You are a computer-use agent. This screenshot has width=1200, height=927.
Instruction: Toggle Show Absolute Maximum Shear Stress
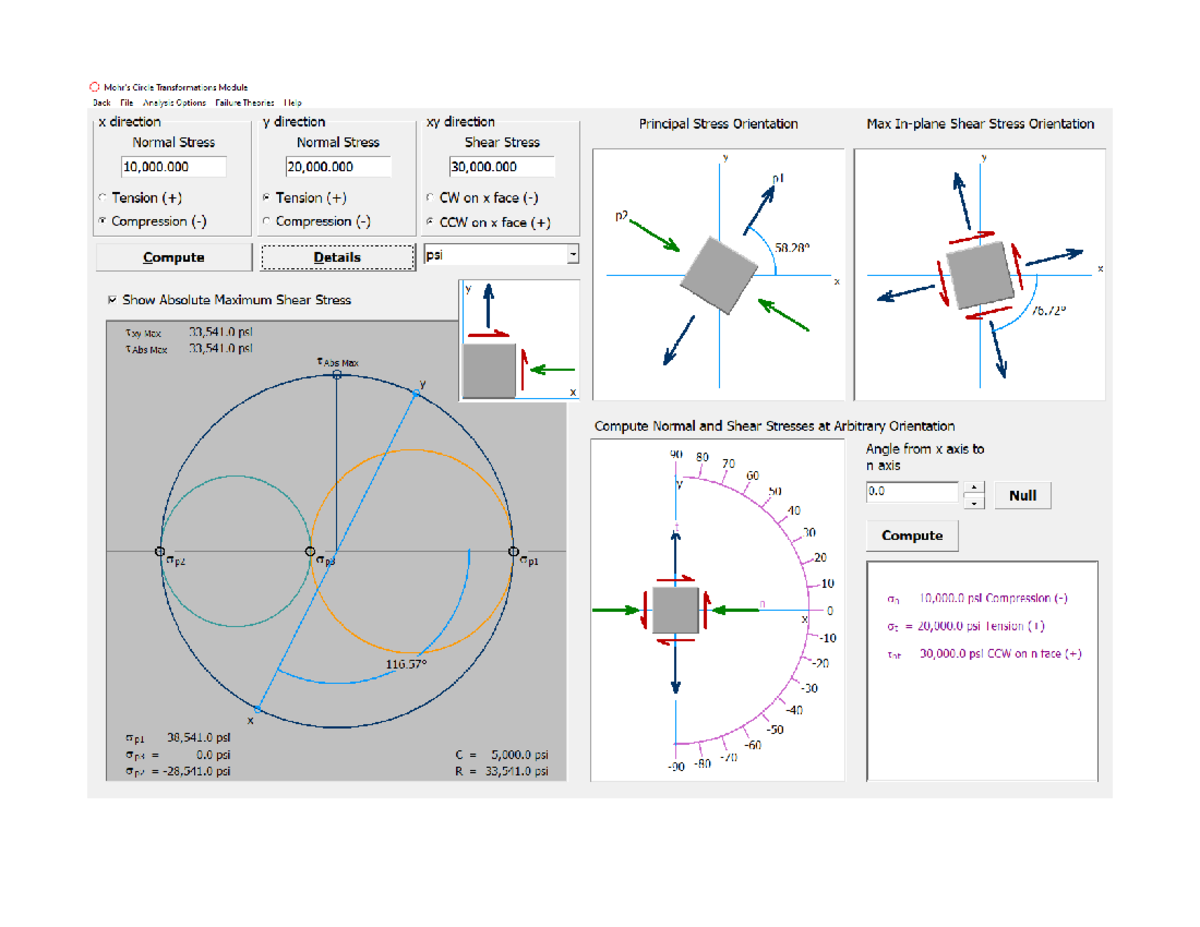pos(110,299)
